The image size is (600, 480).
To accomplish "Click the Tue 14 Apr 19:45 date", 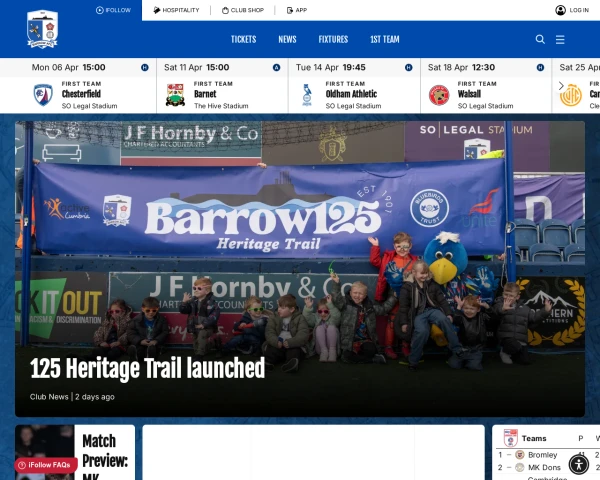I will (331, 67).
